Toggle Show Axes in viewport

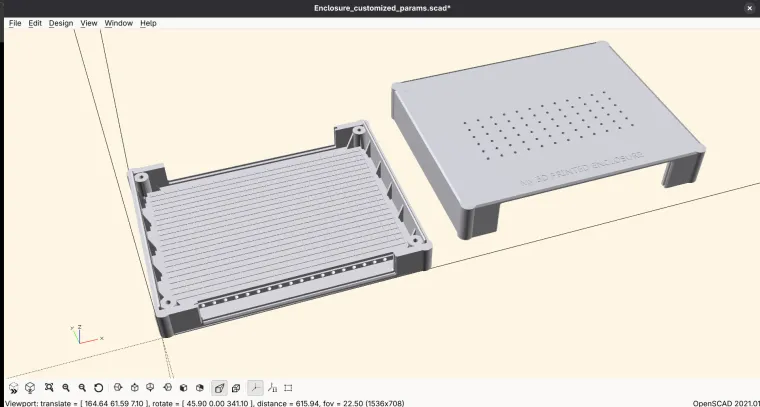pyautogui.click(x=255, y=388)
